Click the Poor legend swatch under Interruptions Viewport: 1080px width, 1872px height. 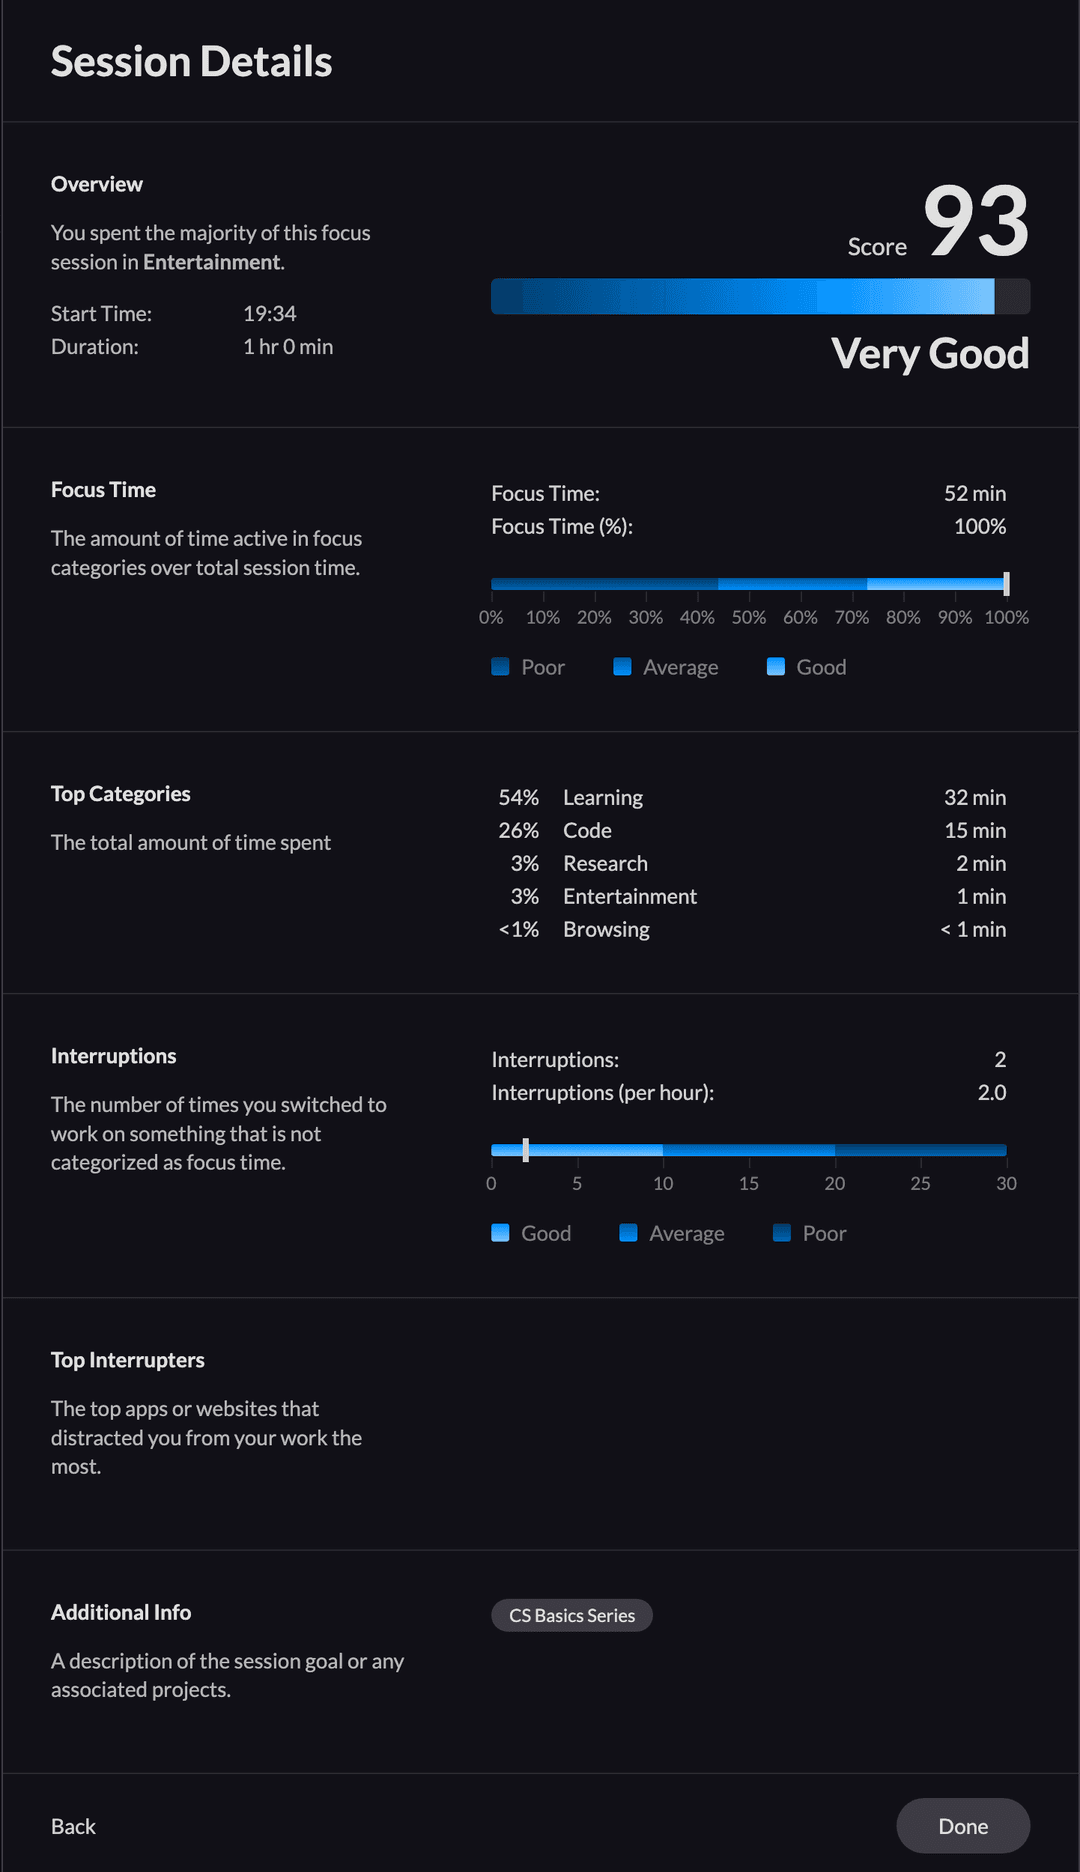782,1233
